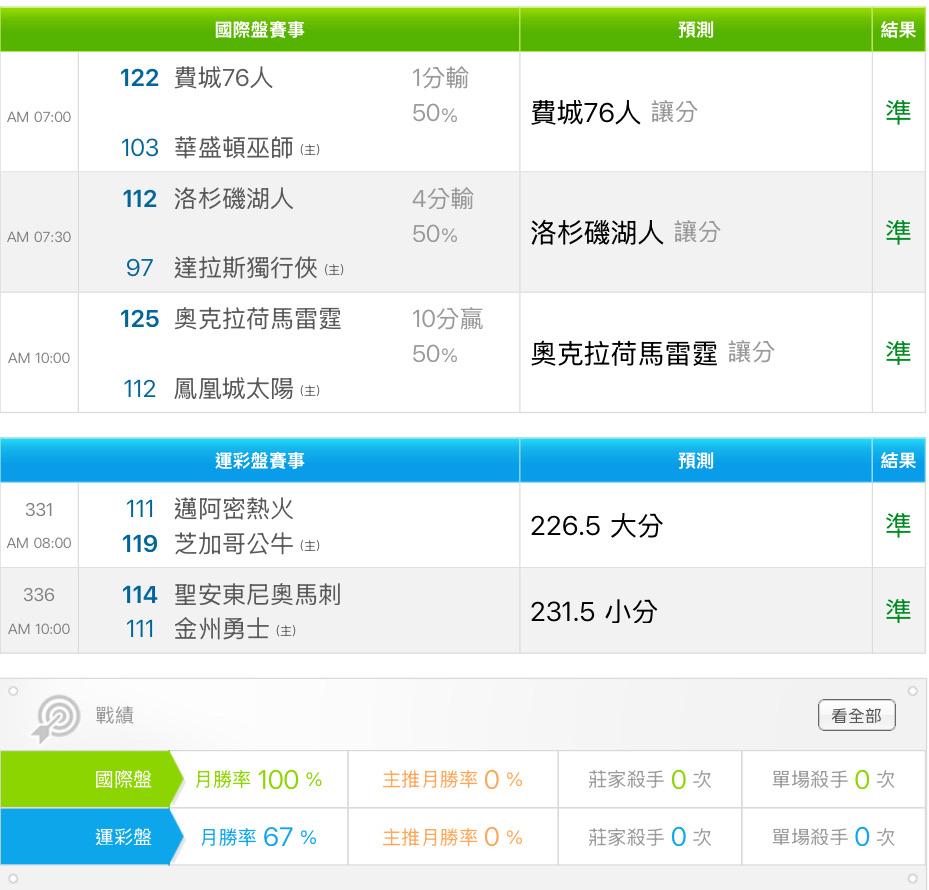Click the score 97 for 達拉斯獨行俠
The width and height of the screenshot is (929, 890).
tap(139, 268)
